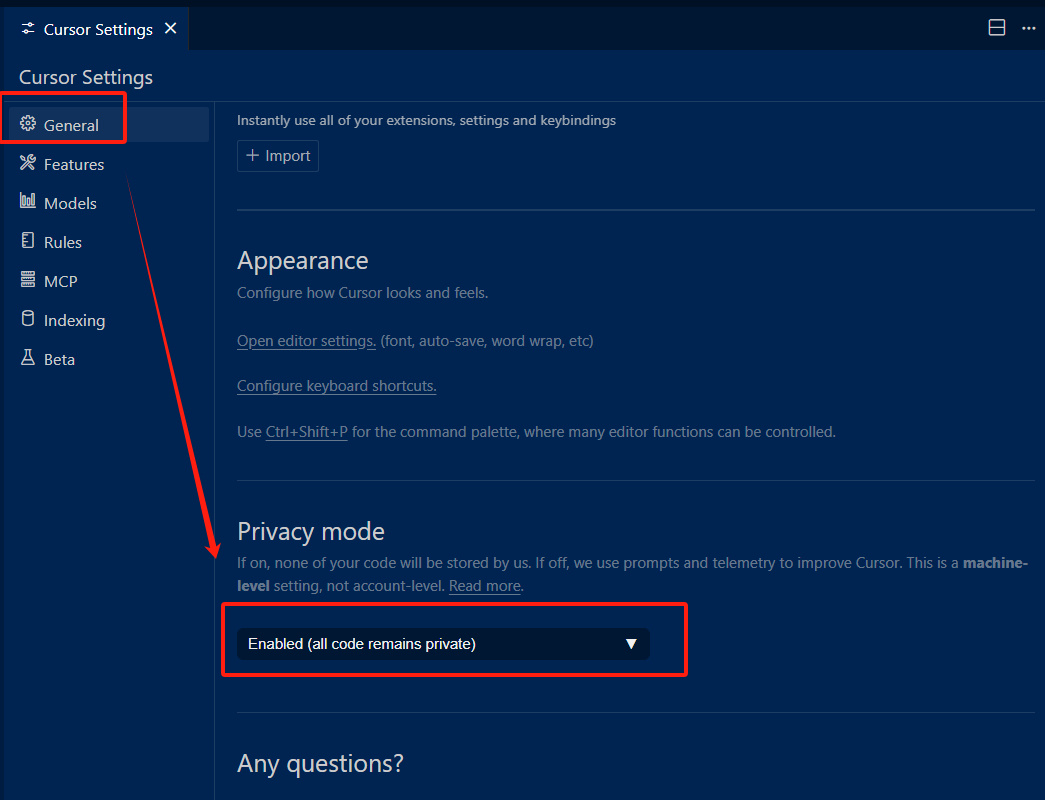Open the Enabled (all code remains private) selector
Viewport: 1045px width, 800px height.
(x=443, y=644)
